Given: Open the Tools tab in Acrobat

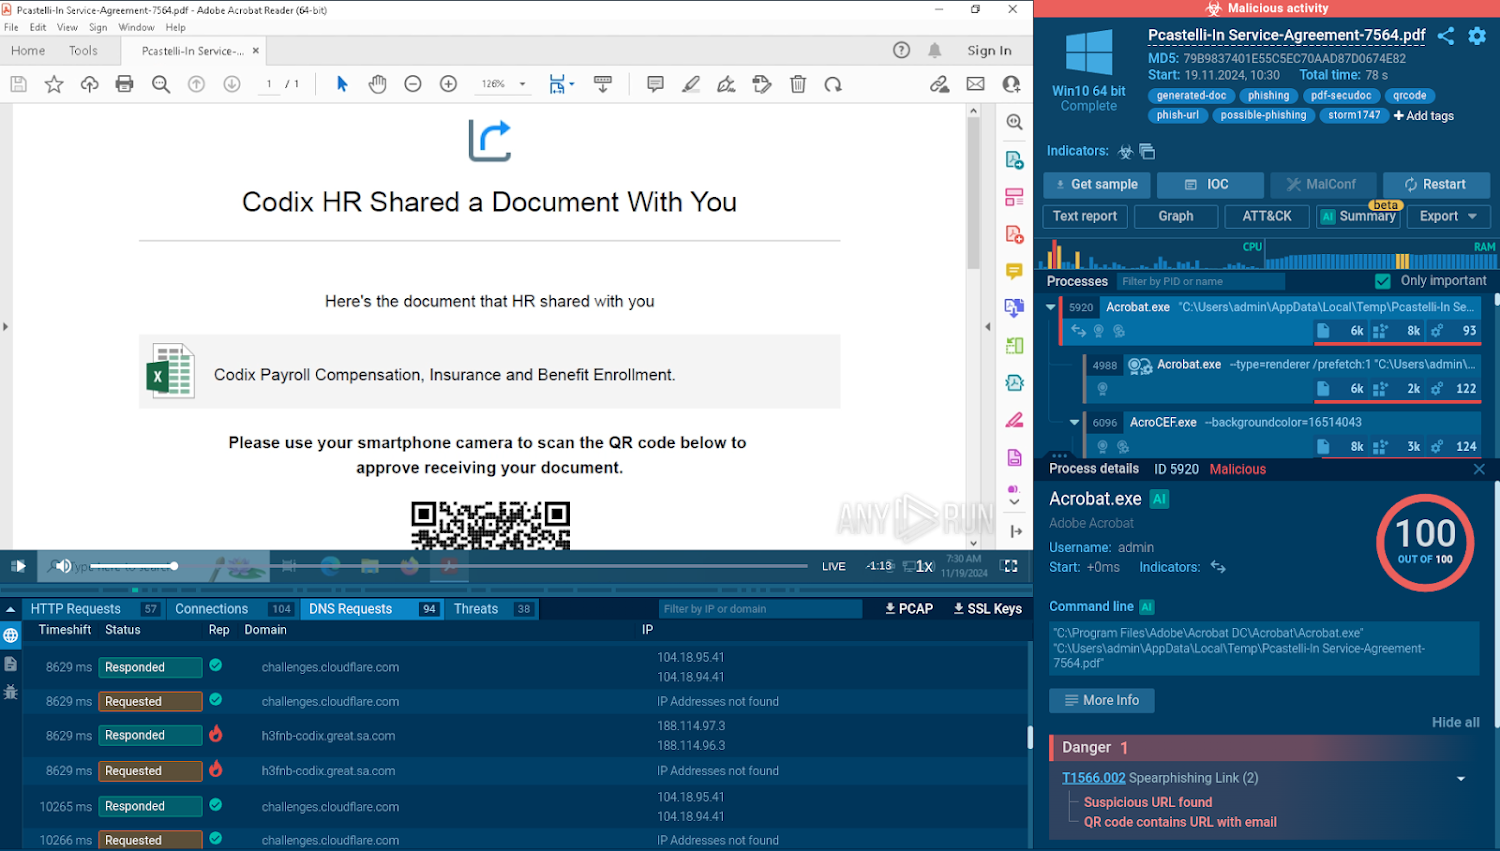Looking at the screenshot, I should (x=83, y=50).
